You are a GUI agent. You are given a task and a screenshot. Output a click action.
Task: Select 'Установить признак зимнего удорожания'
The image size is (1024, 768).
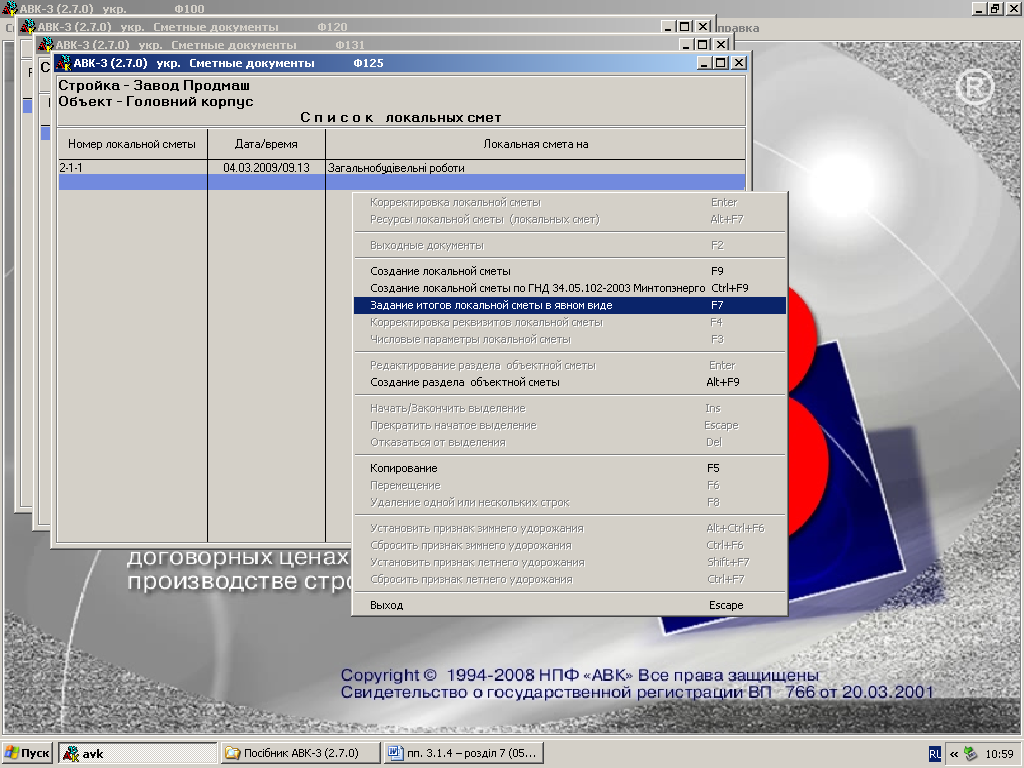(x=569, y=528)
